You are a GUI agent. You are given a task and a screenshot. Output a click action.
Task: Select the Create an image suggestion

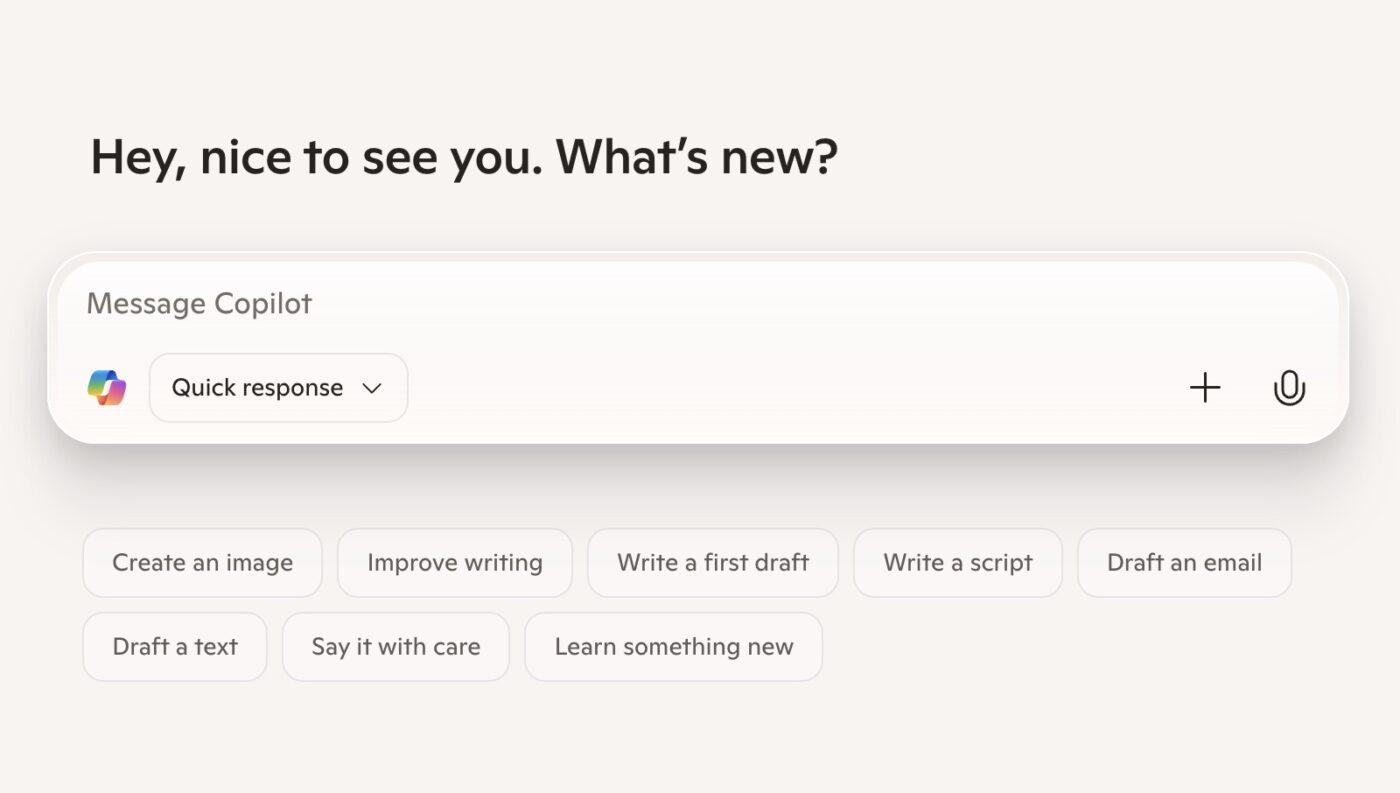pyautogui.click(x=202, y=563)
